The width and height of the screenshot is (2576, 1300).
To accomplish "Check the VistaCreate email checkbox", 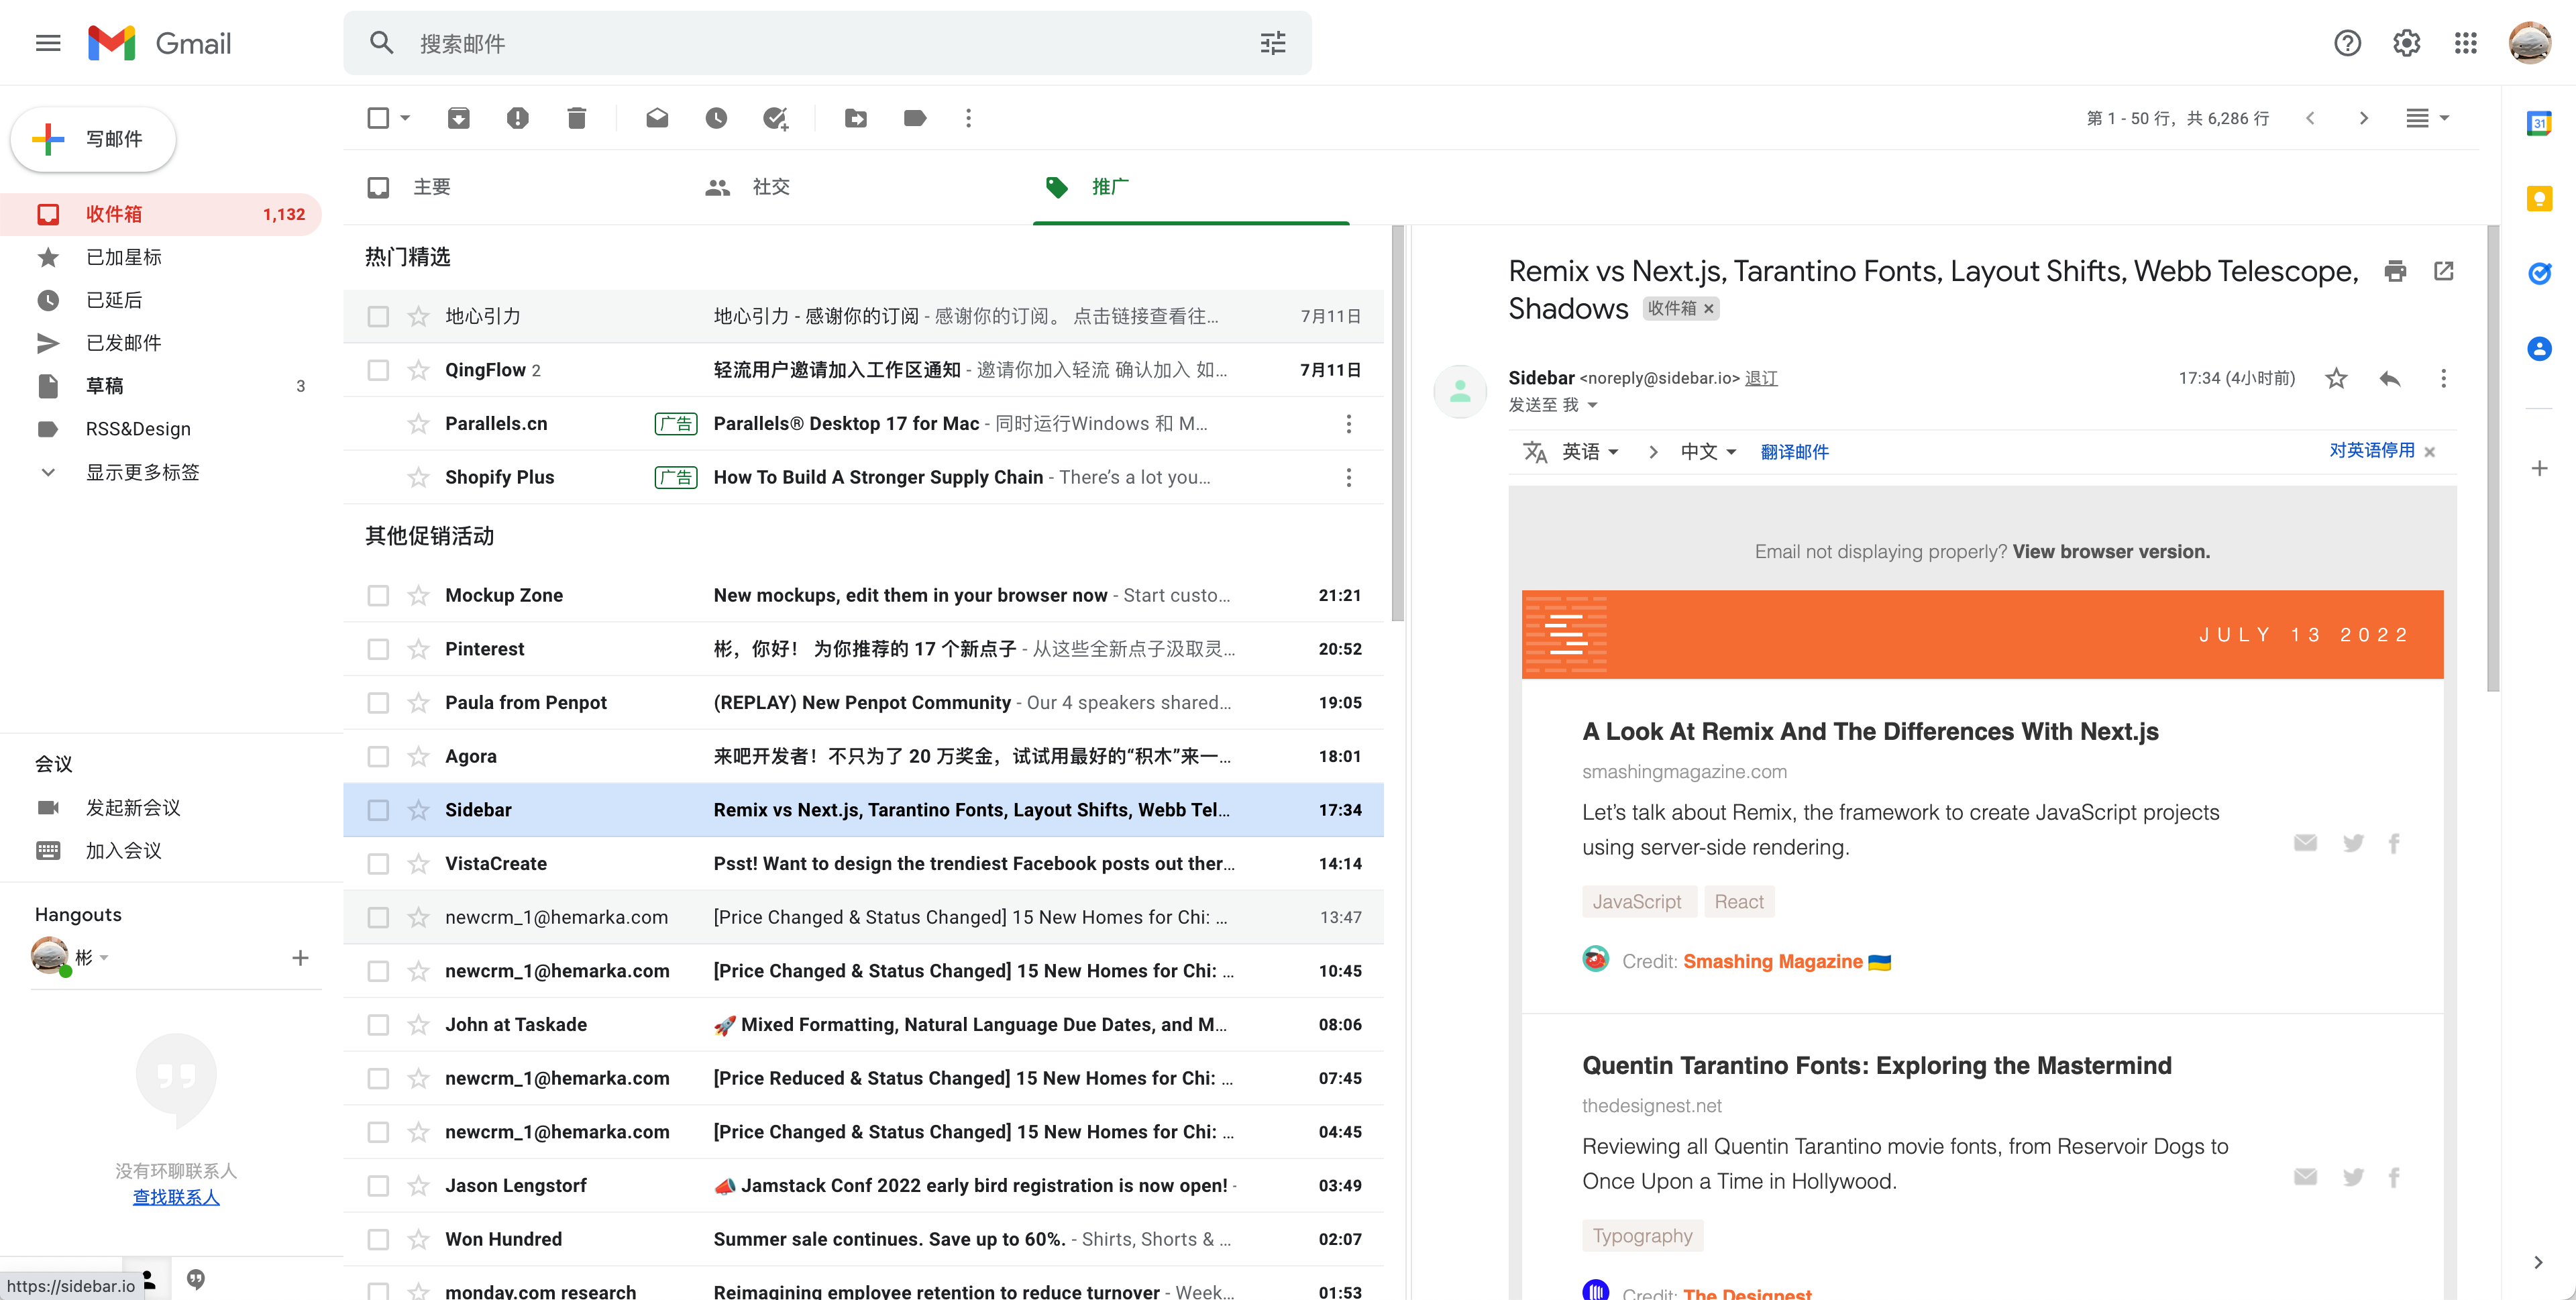I will tap(378, 864).
